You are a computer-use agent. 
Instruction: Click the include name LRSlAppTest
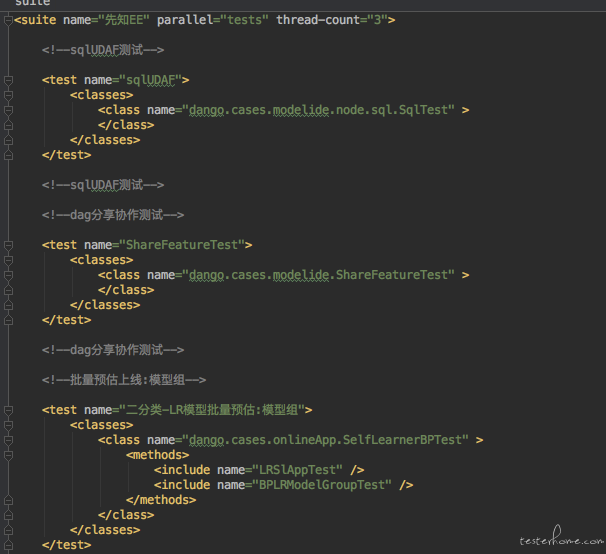tap(297, 470)
